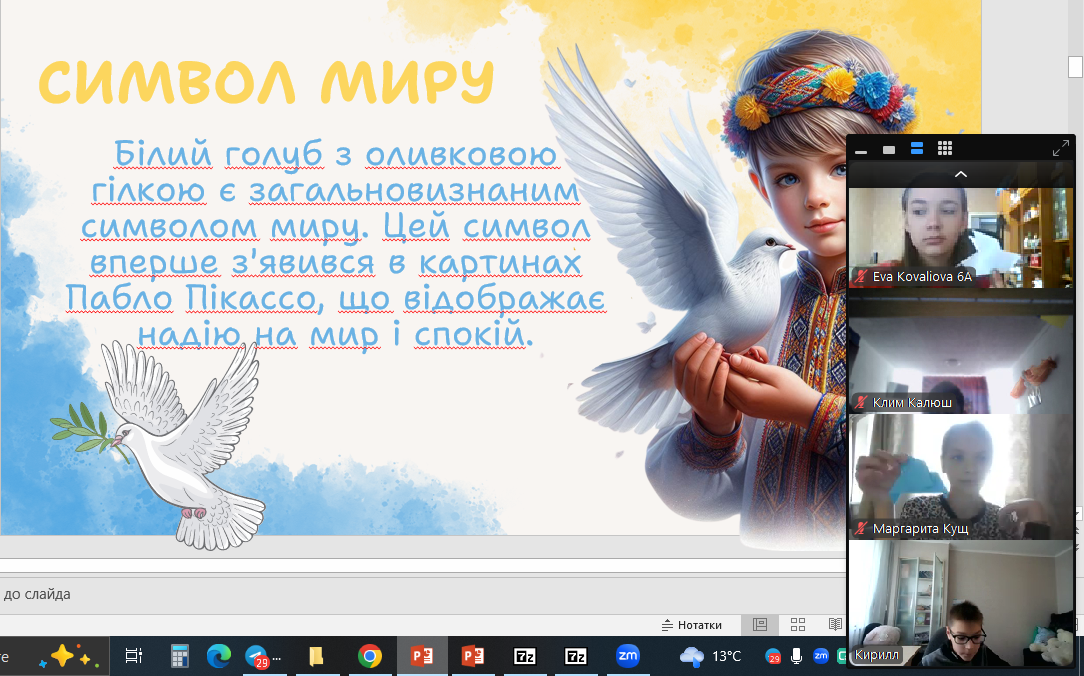The width and height of the screenshot is (1084, 676).
Task: Click the microphone icon in system tray
Action: 797,656
